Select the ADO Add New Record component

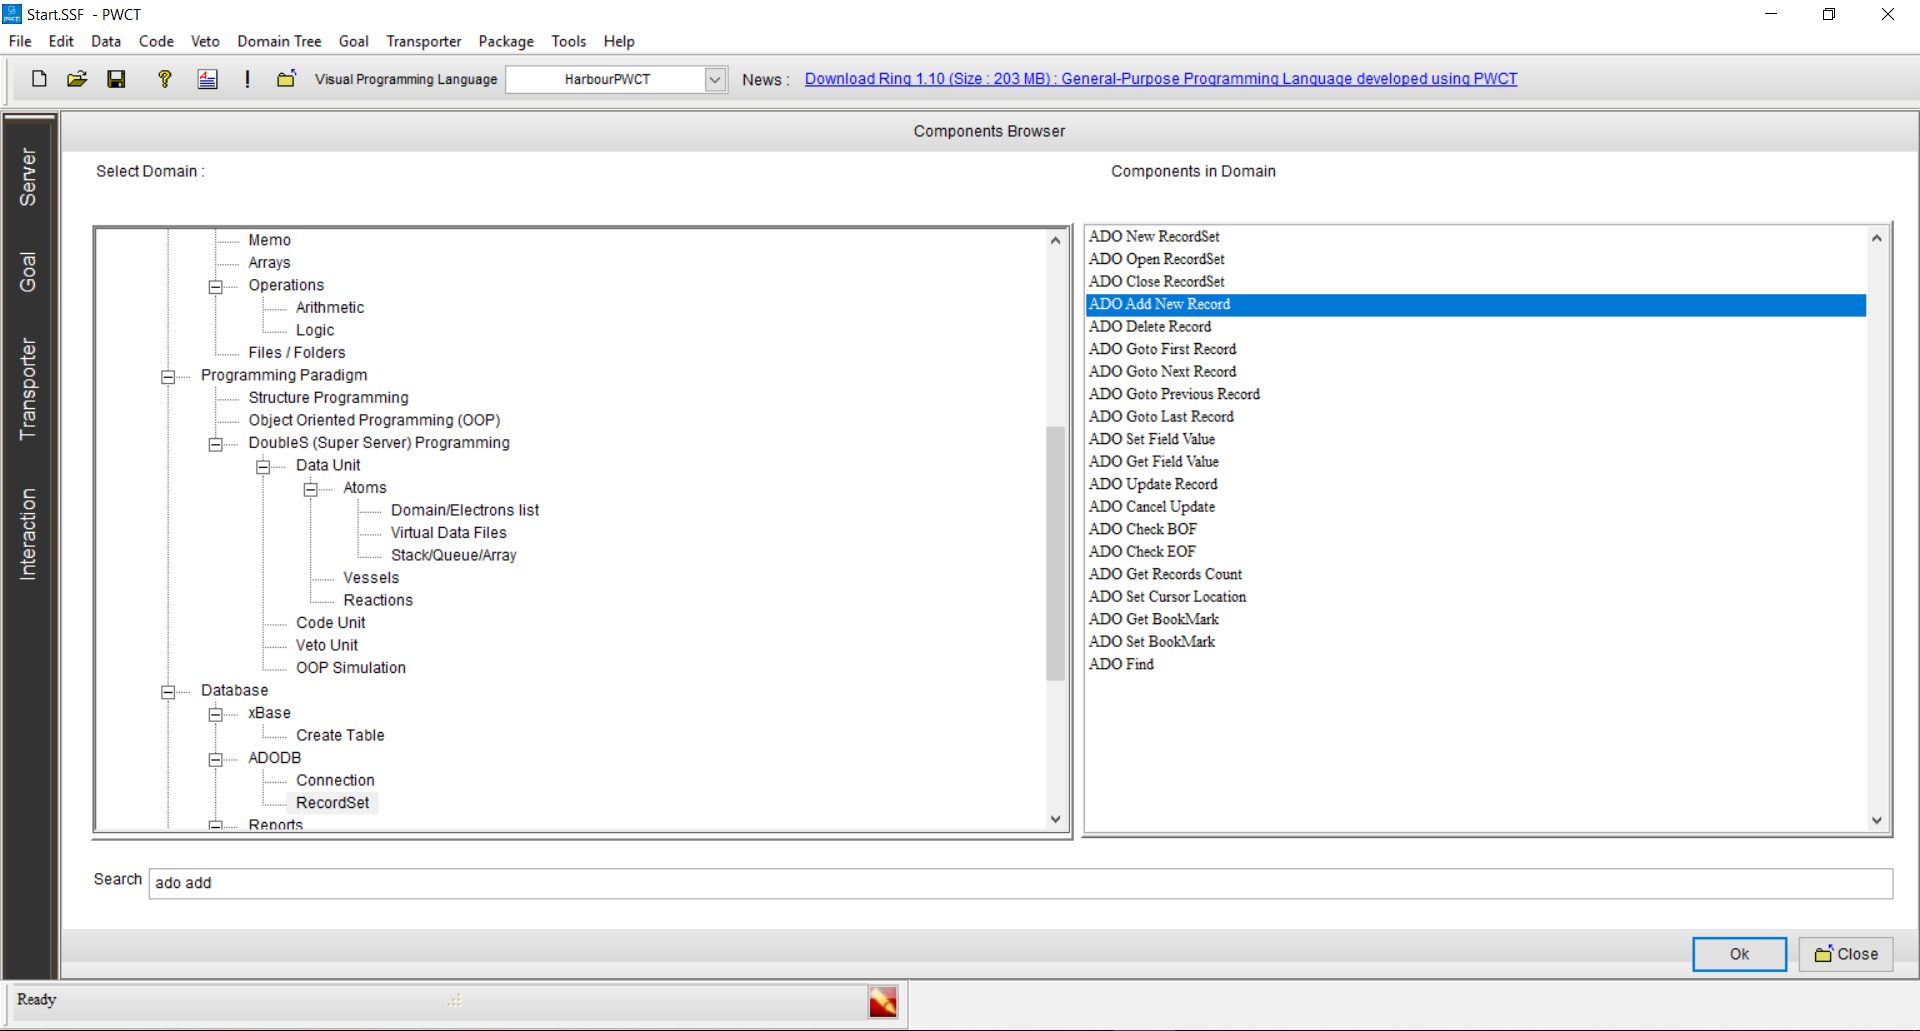pos(1476,304)
